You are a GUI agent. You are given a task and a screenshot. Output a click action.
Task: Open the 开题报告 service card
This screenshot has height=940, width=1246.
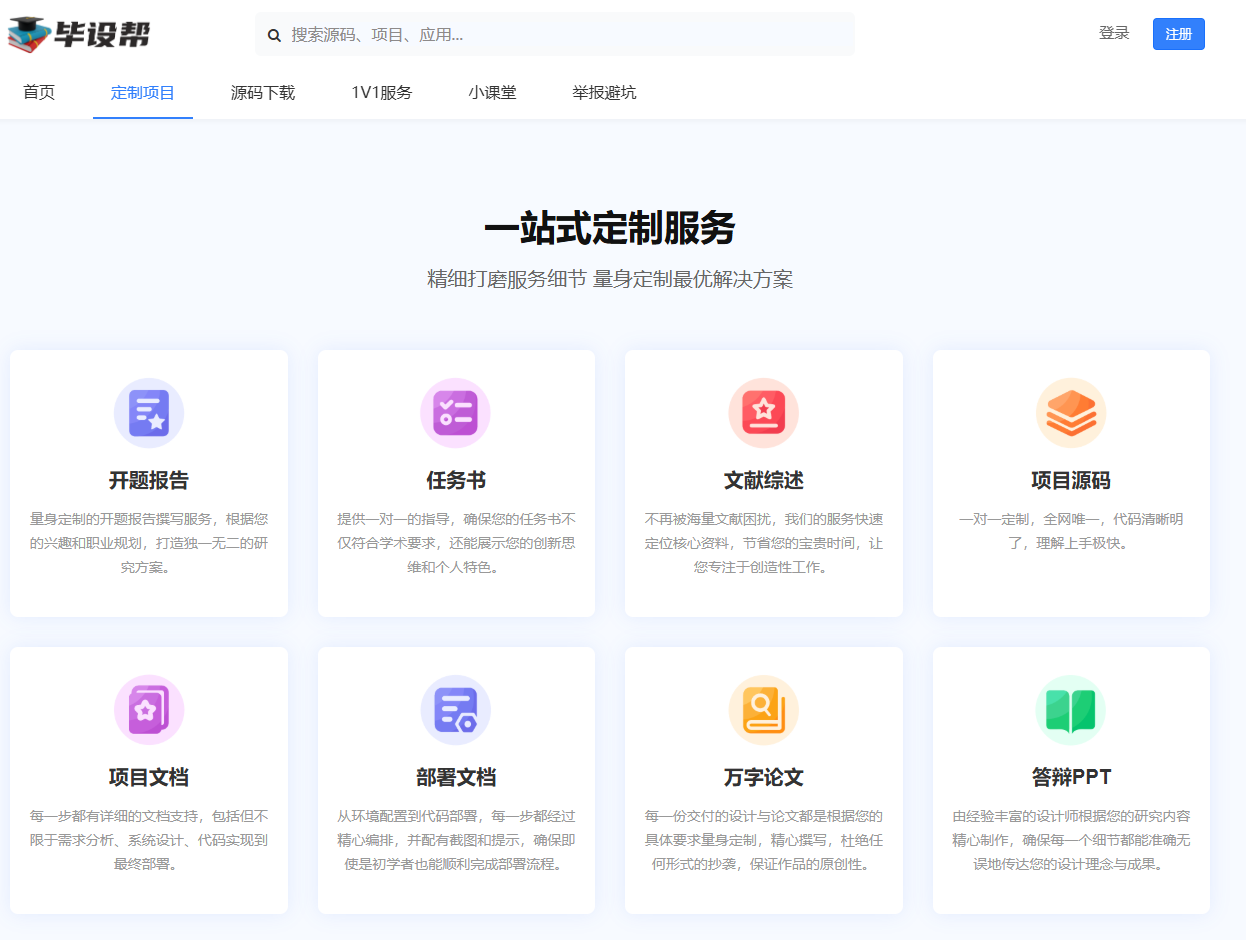148,483
